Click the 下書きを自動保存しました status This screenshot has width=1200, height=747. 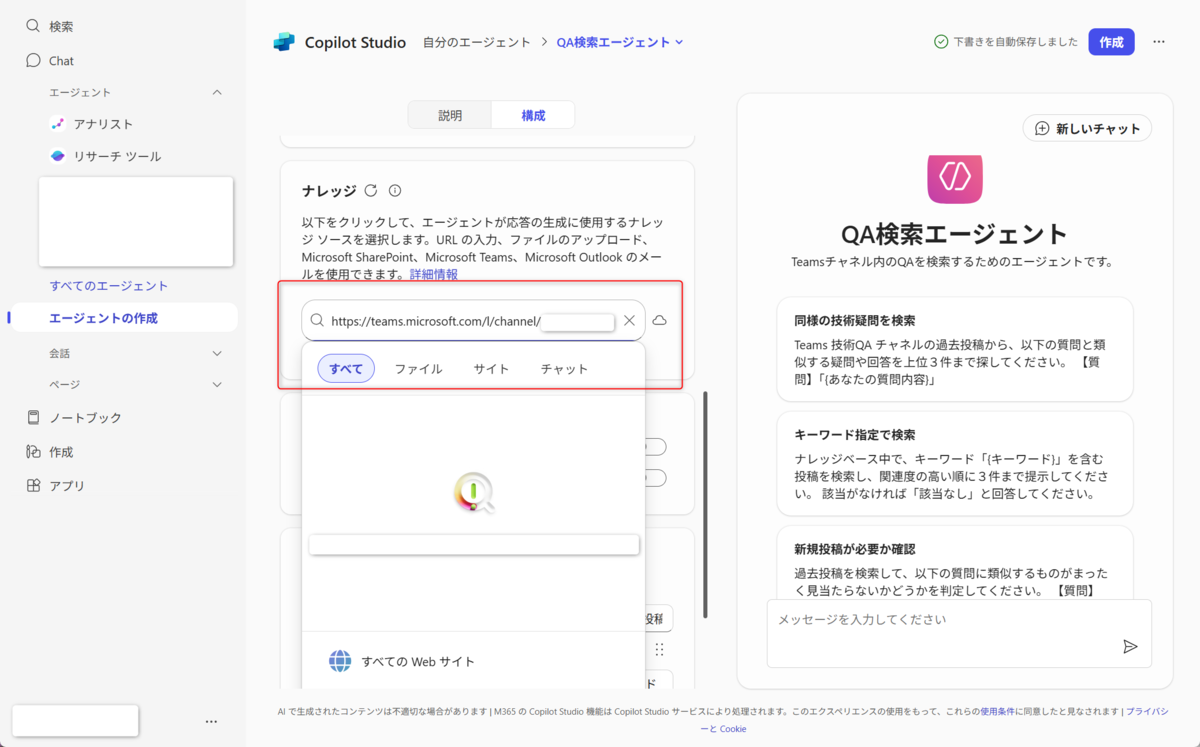(1005, 42)
